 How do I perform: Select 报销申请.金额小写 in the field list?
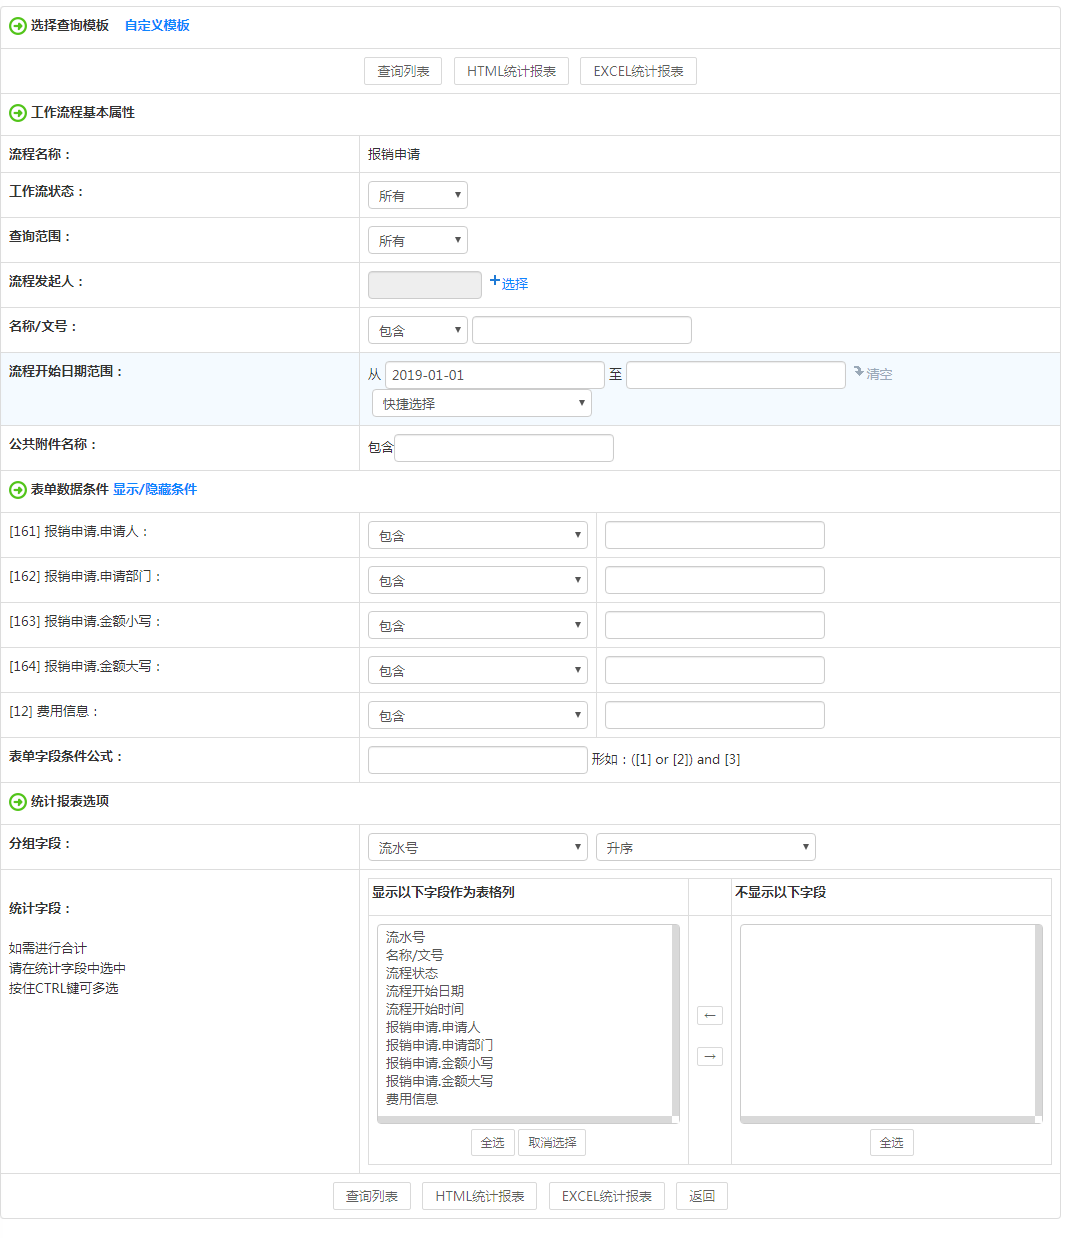(x=439, y=1064)
